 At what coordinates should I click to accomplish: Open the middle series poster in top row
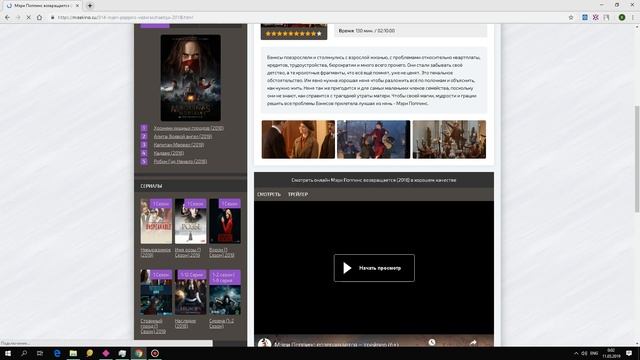tap(191, 221)
